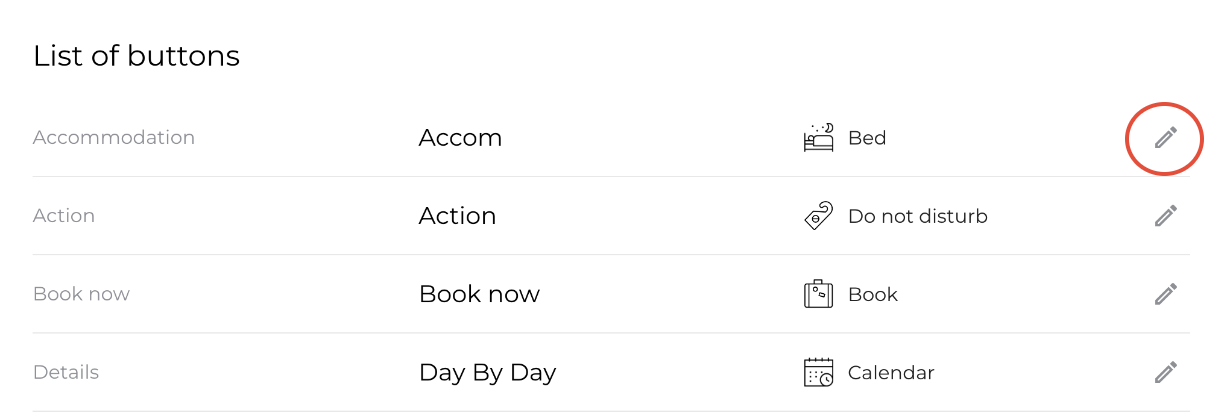Click the List of buttons heading
The image size is (1224, 413).
pyautogui.click(x=136, y=56)
